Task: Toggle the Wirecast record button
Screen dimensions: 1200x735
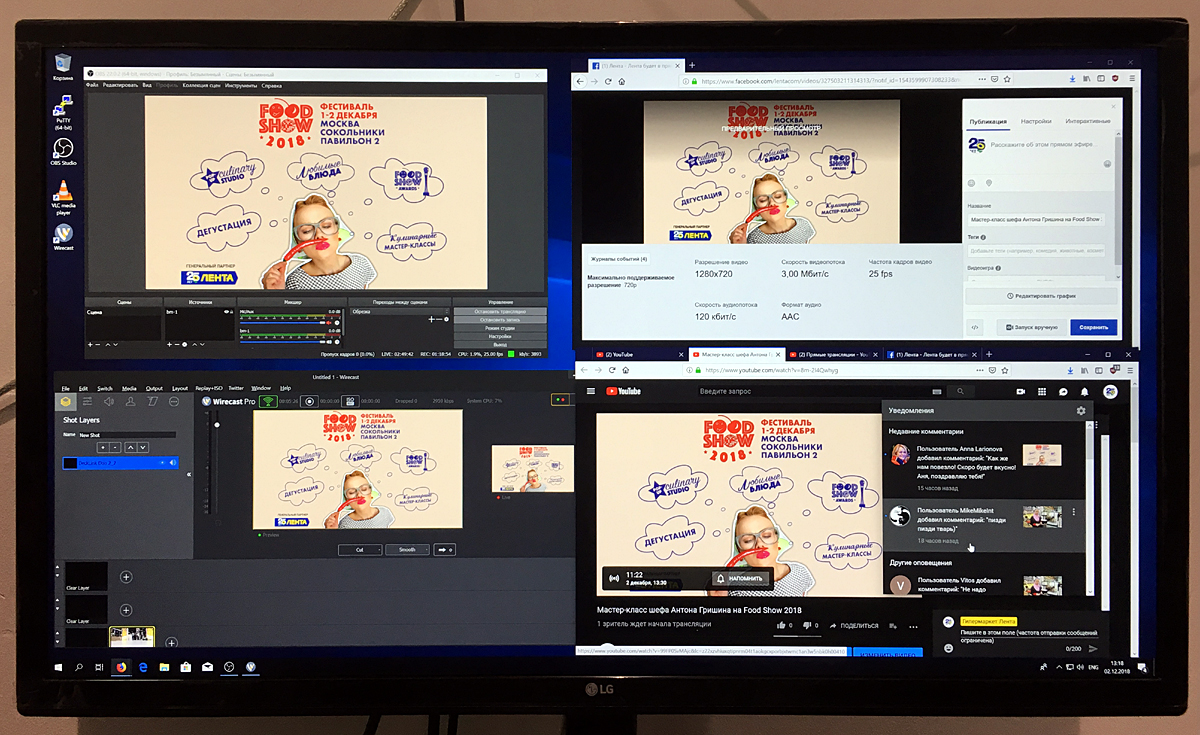Action: point(311,401)
